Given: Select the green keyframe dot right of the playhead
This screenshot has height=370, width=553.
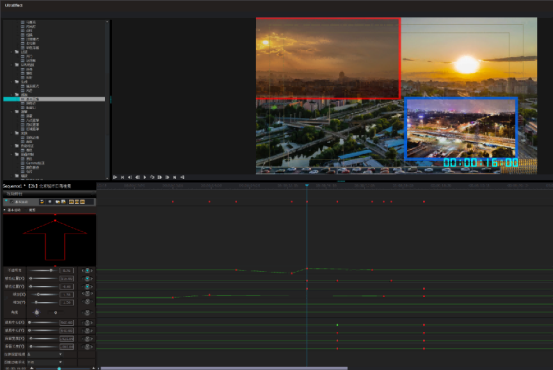Looking at the screenshot, I should [338, 325].
